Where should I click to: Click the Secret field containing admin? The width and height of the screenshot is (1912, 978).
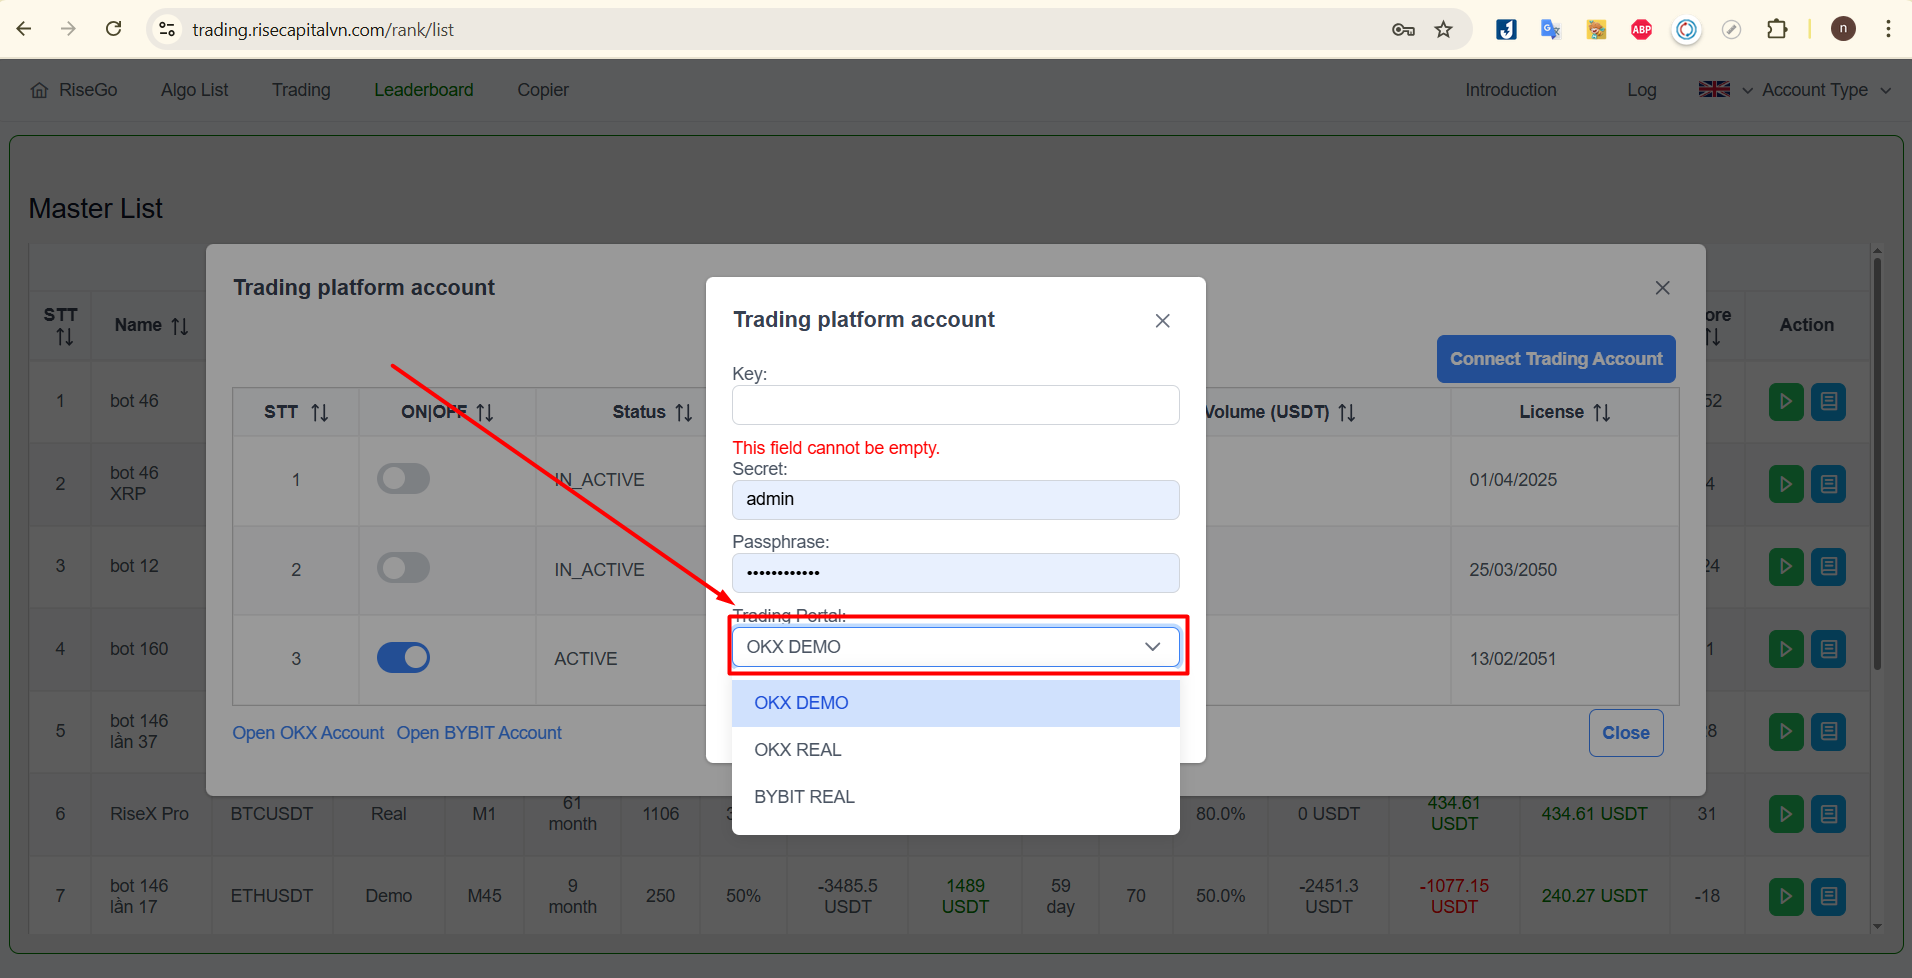(955, 500)
